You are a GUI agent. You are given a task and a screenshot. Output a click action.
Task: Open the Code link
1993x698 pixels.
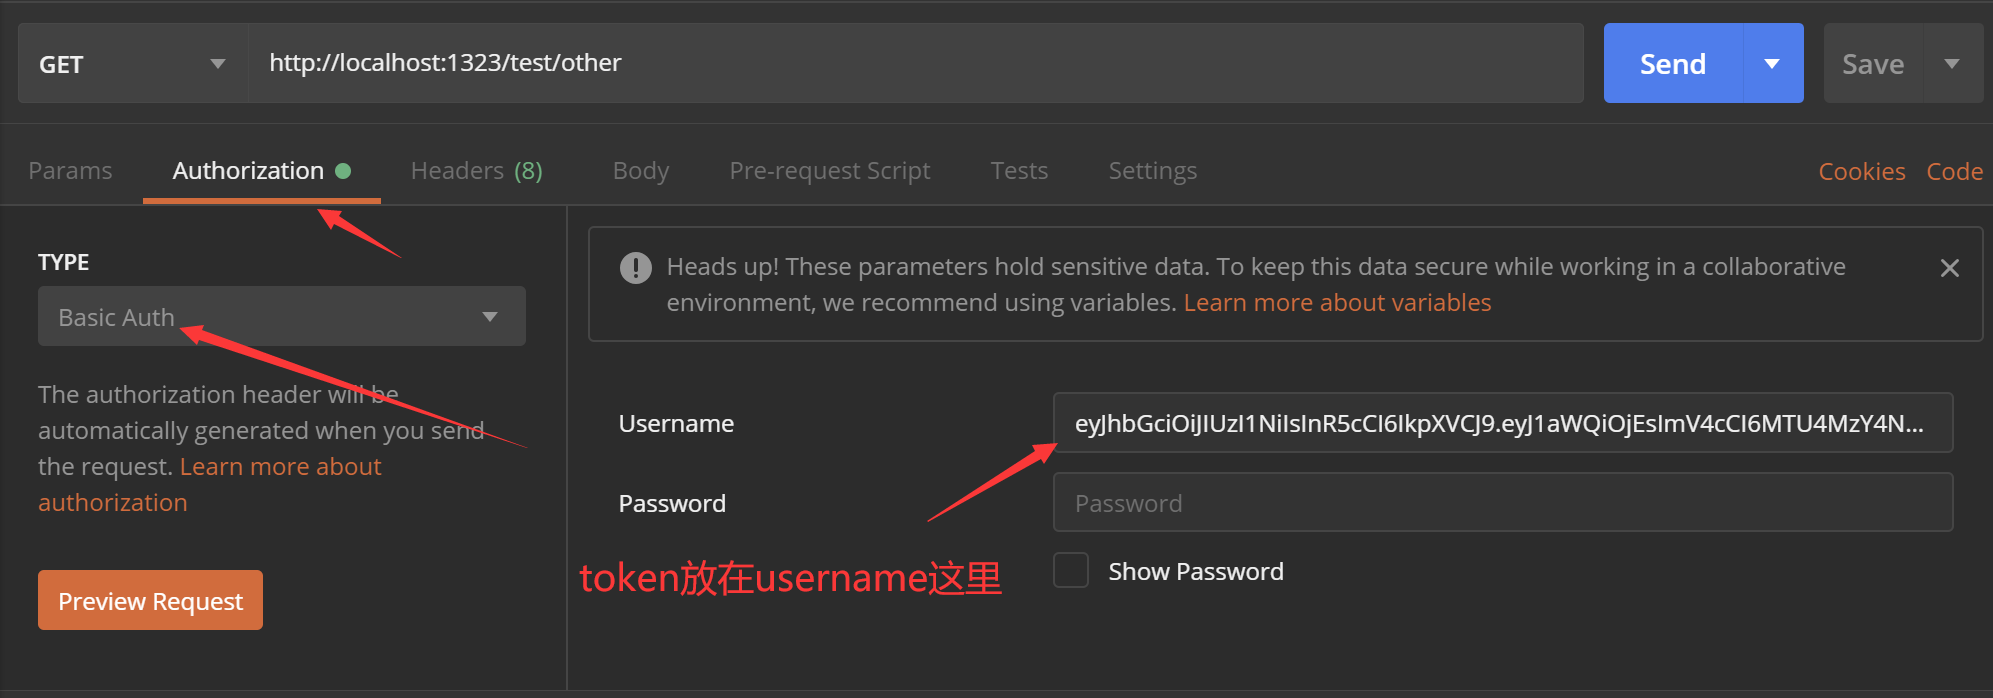(1954, 172)
